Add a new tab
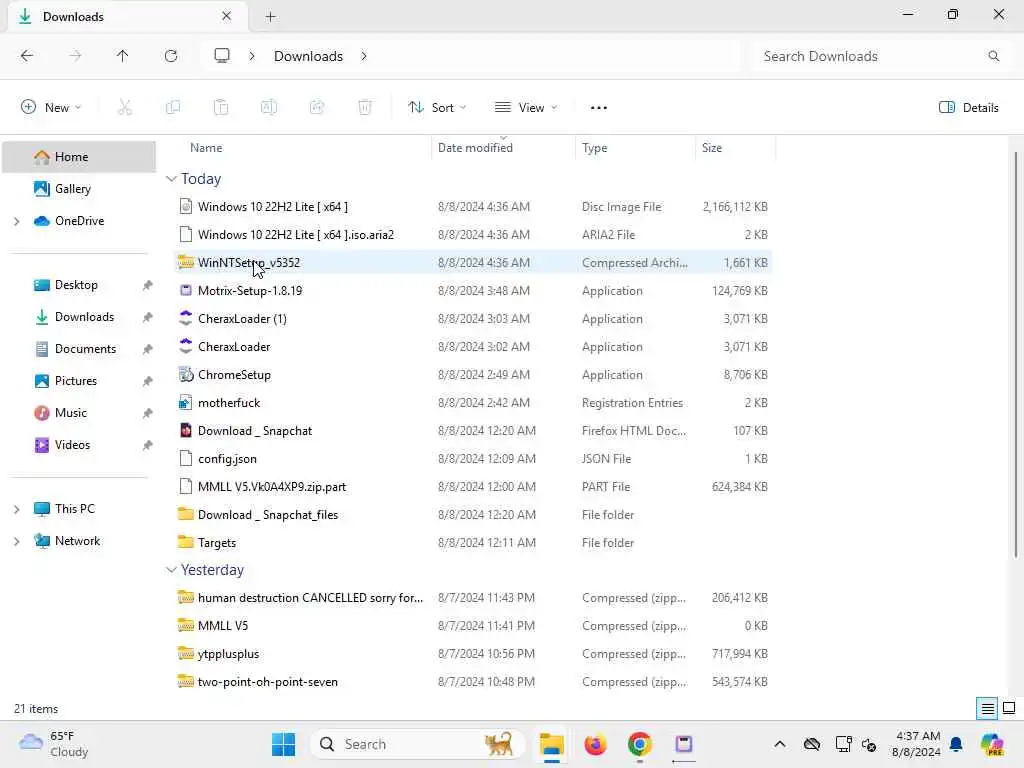The image size is (1024, 768). coord(270,17)
